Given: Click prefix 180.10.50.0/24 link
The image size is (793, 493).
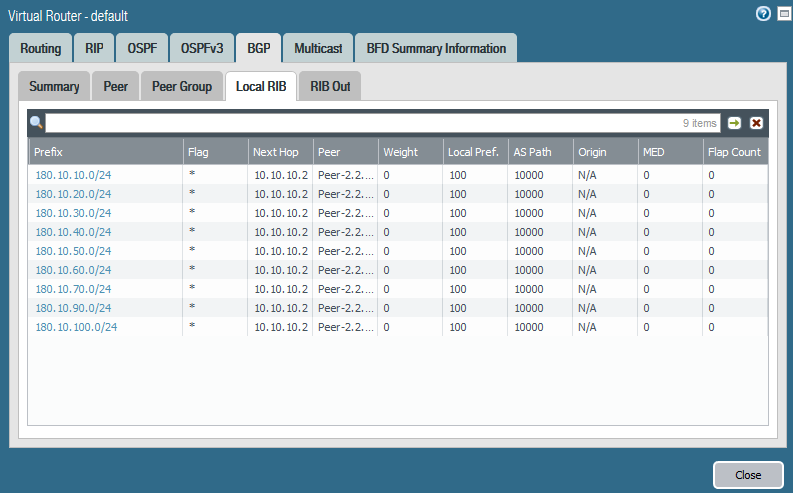Looking at the screenshot, I should click(x=73, y=251).
